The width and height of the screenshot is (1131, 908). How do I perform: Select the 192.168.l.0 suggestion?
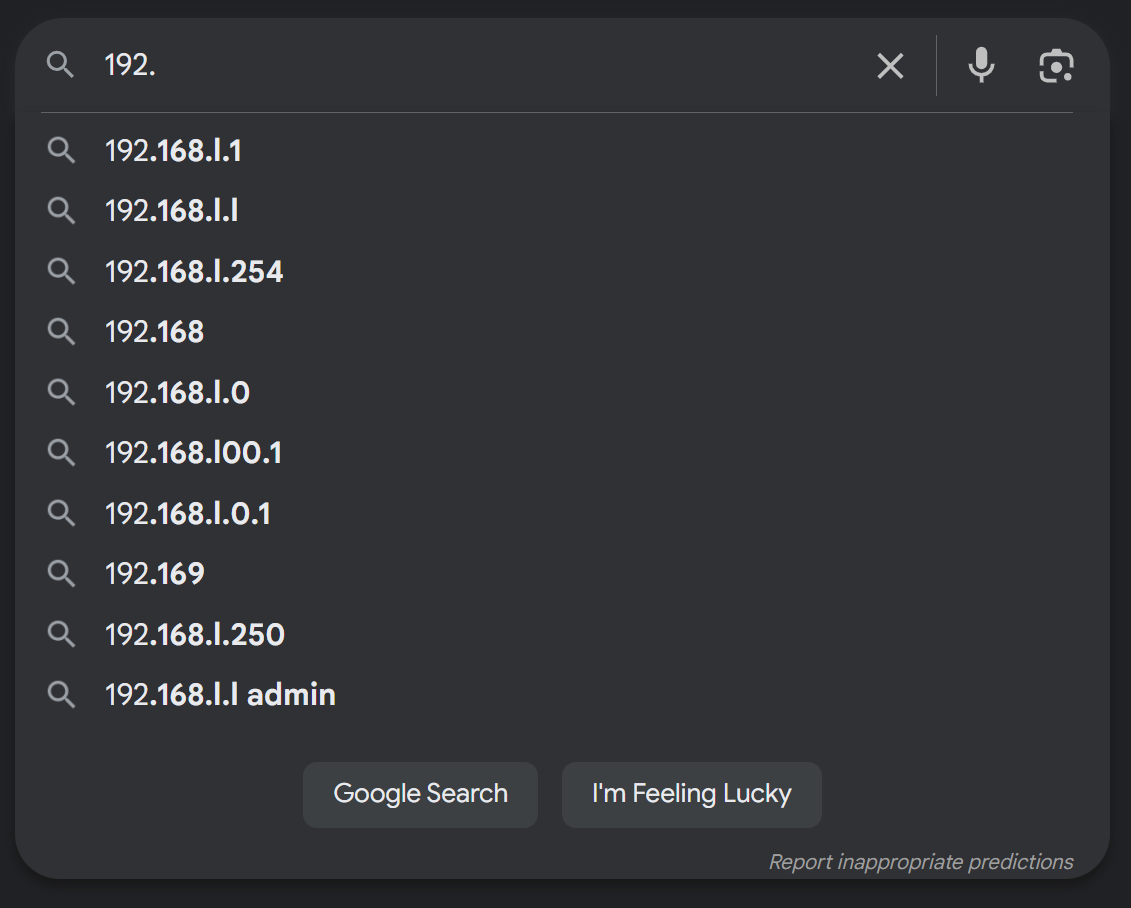point(177,392)
